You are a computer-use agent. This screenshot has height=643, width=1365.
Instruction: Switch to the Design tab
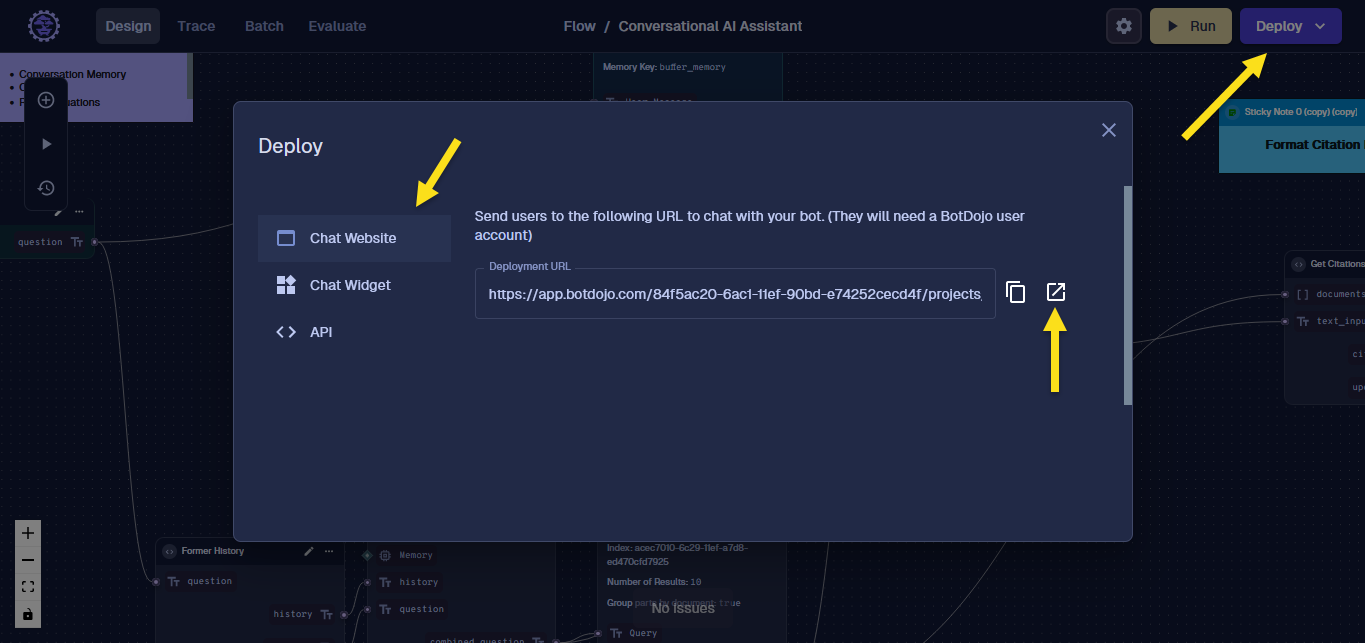[x=128, y=26]
